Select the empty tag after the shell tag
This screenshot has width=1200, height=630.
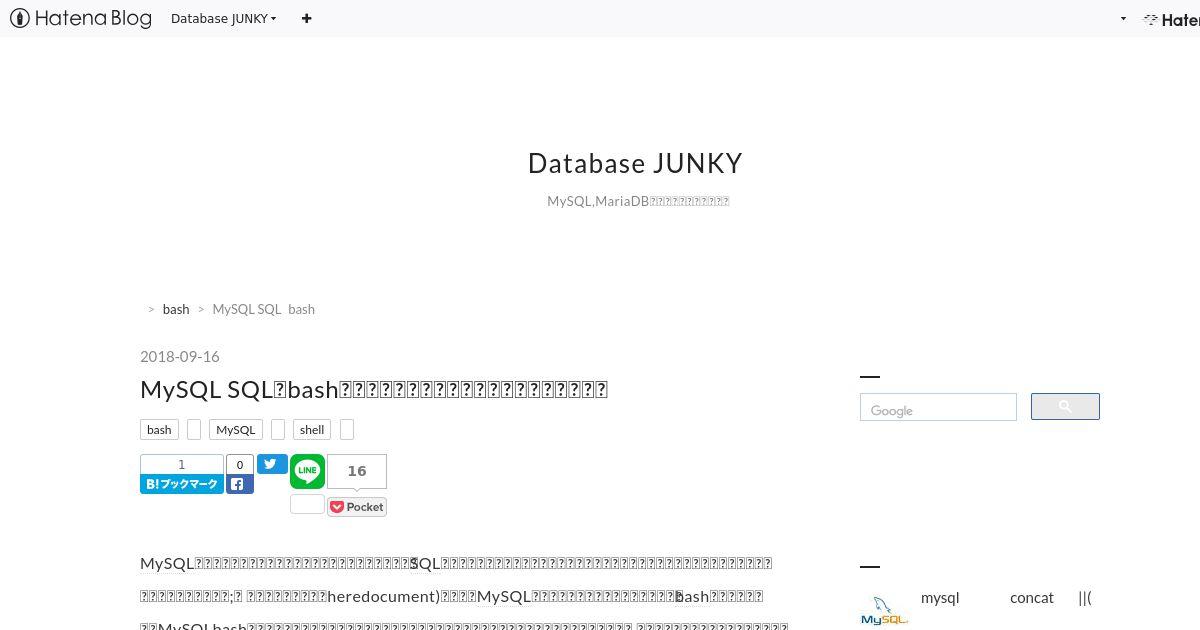click(347, 429)
